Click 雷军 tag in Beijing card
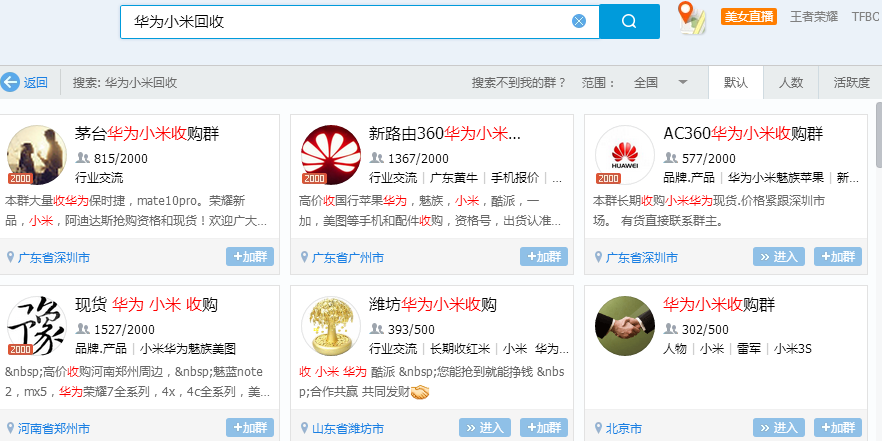The image size is (882, 441). pyautogui.click(x=749, y=349)
